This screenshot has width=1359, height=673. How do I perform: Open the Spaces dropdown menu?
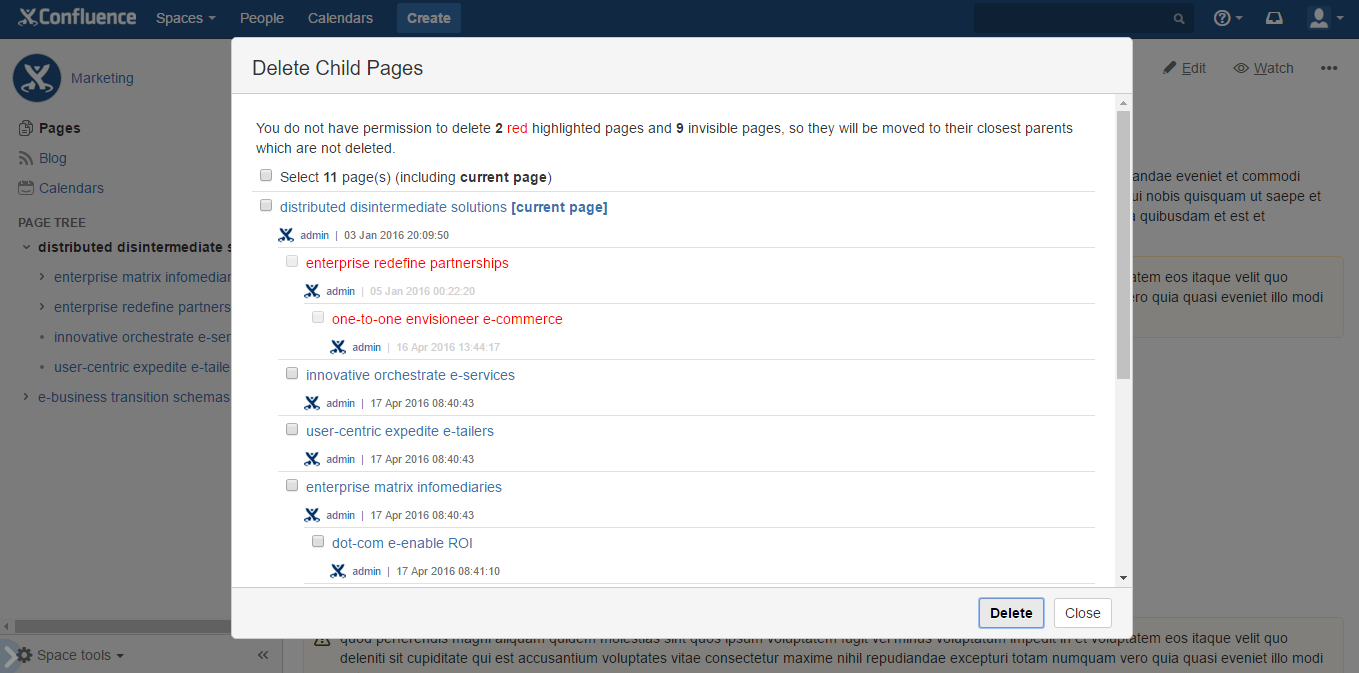[x=185, y=18]
